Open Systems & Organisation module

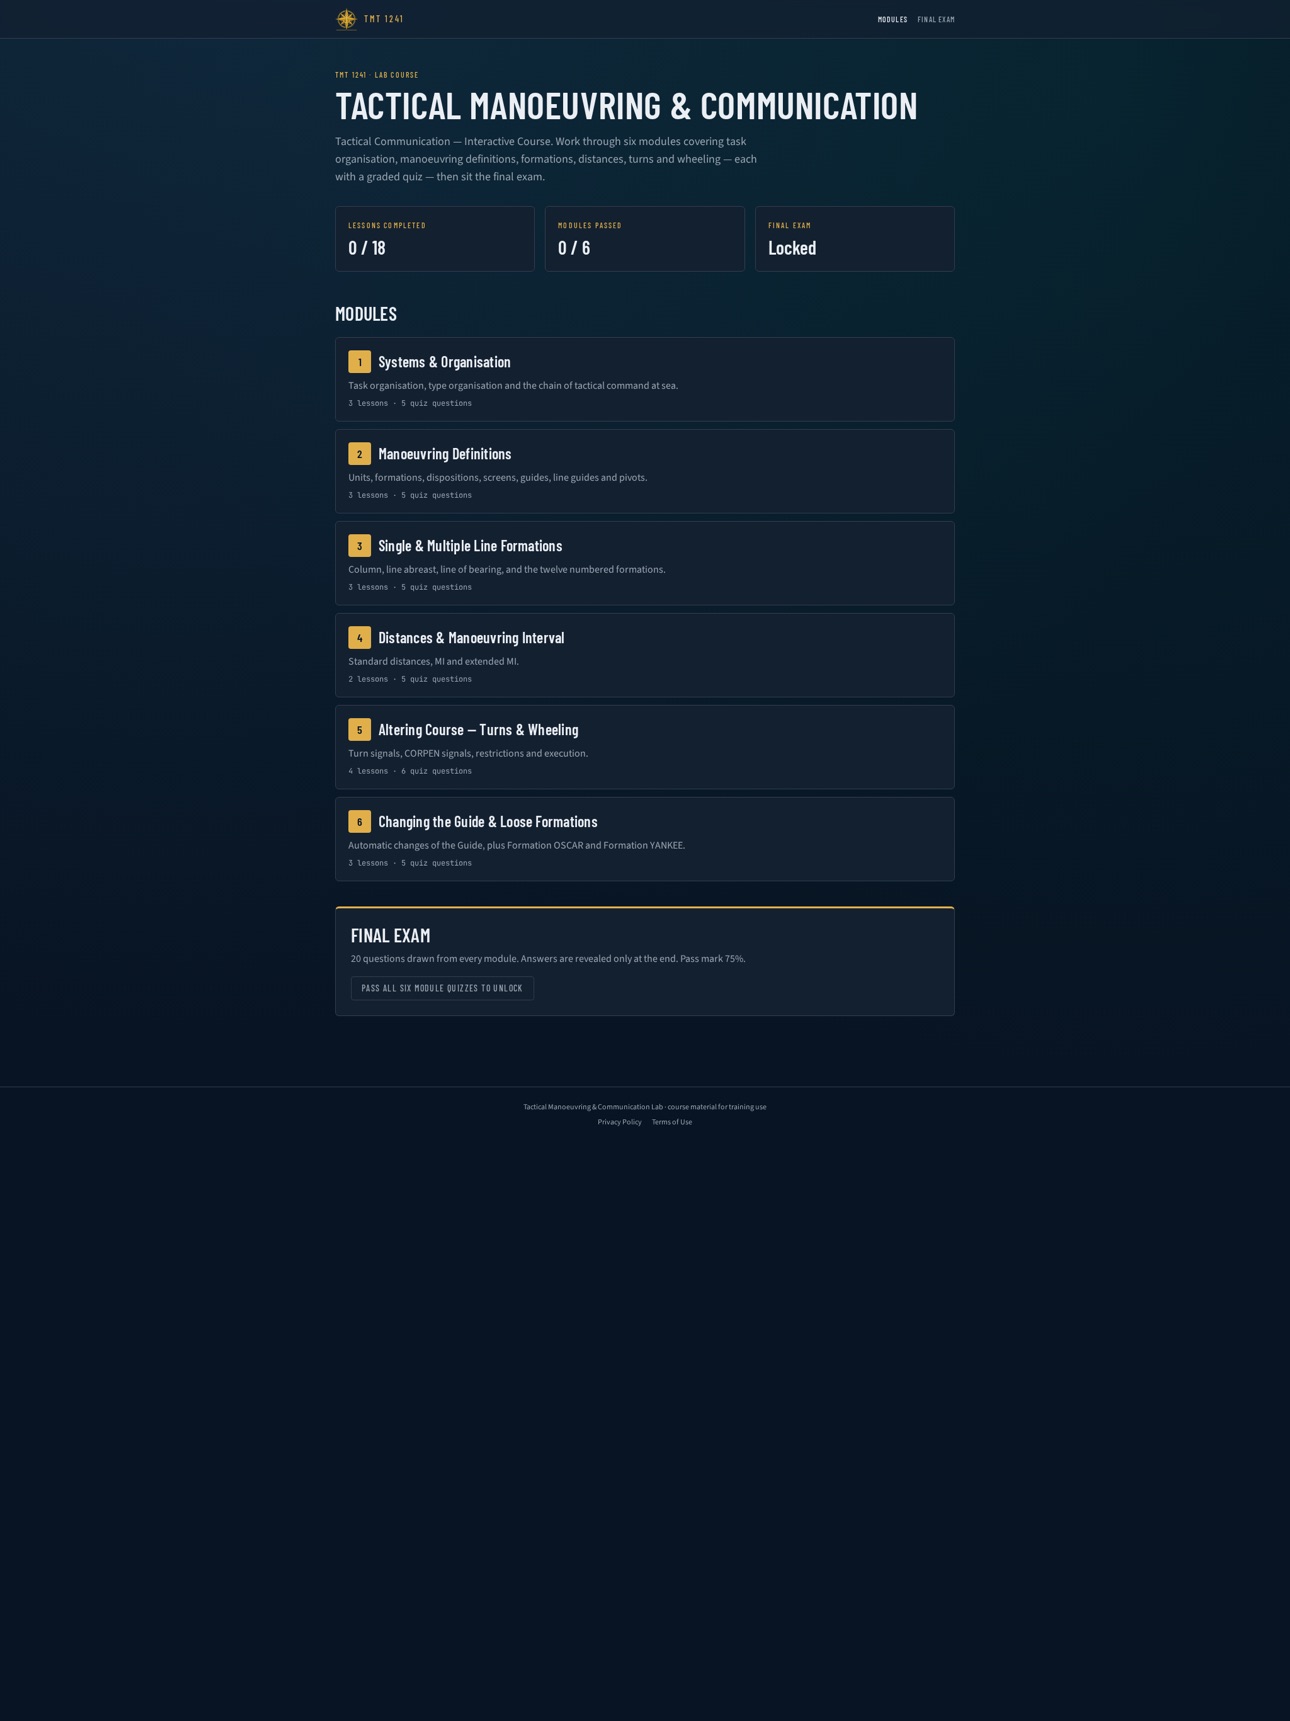[x=645, y=379]
